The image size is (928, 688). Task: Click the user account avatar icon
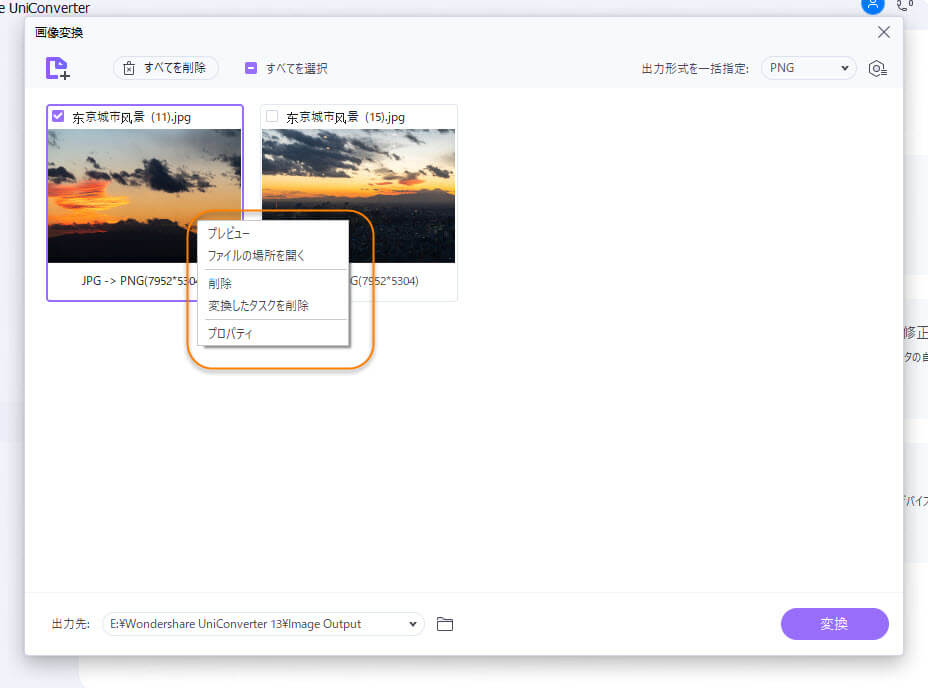point(872,5)
